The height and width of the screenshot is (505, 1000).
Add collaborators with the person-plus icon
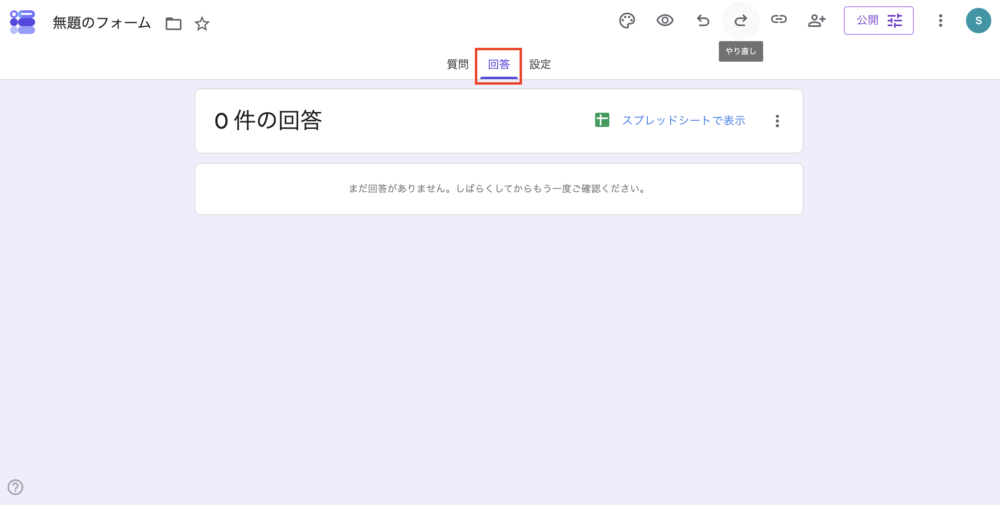tap(816, 20)
